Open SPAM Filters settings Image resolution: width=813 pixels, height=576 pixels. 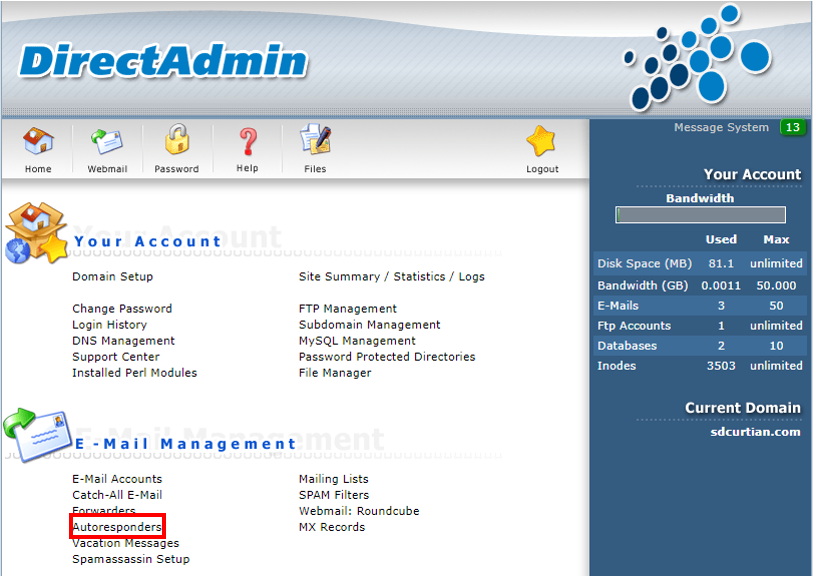point(334,495)
